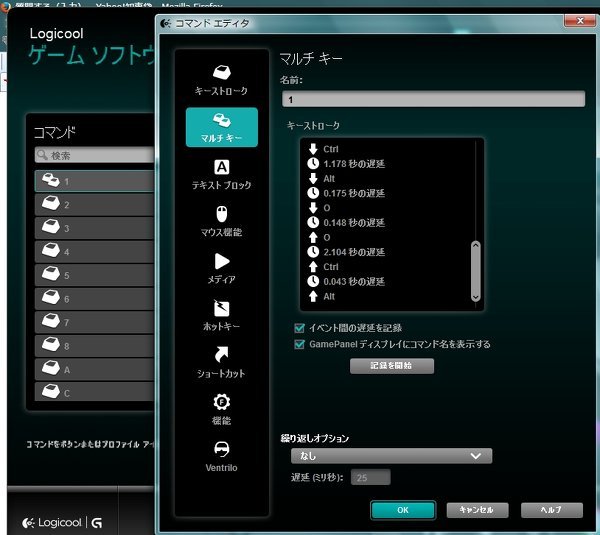Click the keystroke list scrollbar thumb

click(x=476, y=271)
